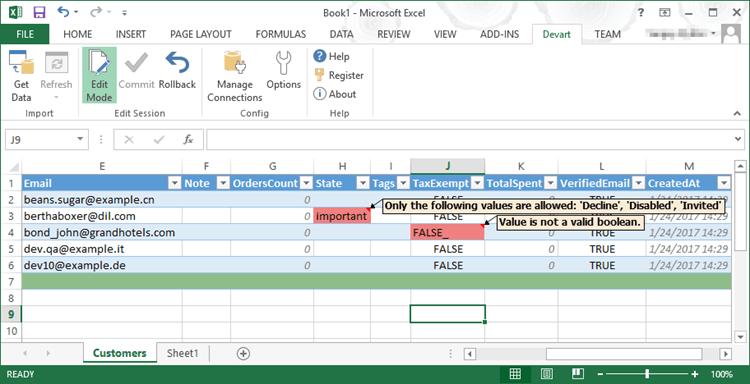Click the Register key item
Viewport: 750px width, 384px height.
[339, 75]
